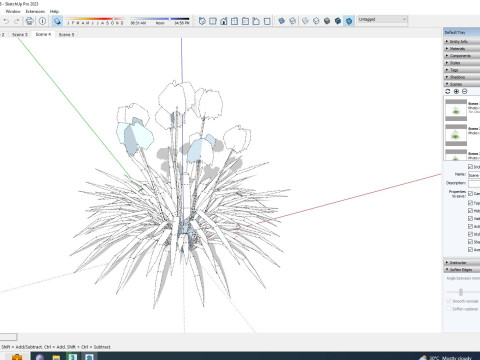Image resolution: width=480 pixels, height=360 pixels.
Task: Open the briefcase app in taskbar
Action: coord(17,357)
